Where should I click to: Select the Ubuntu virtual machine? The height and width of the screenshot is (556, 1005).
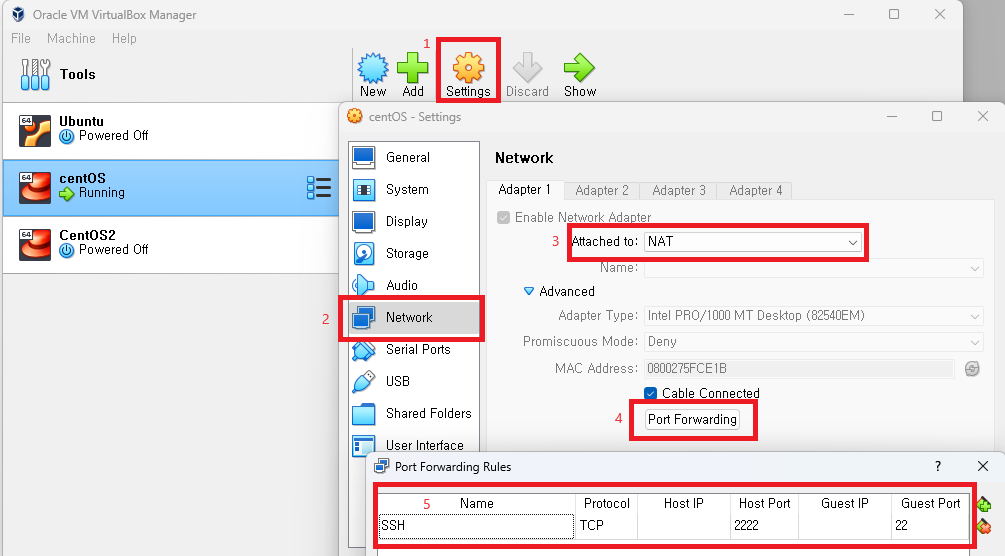point(171,131)
